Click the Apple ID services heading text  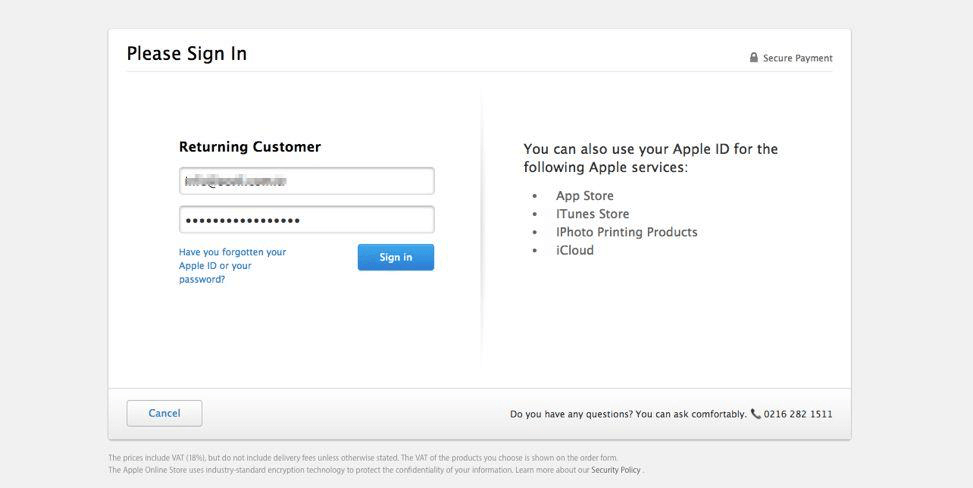coord(650,158)
